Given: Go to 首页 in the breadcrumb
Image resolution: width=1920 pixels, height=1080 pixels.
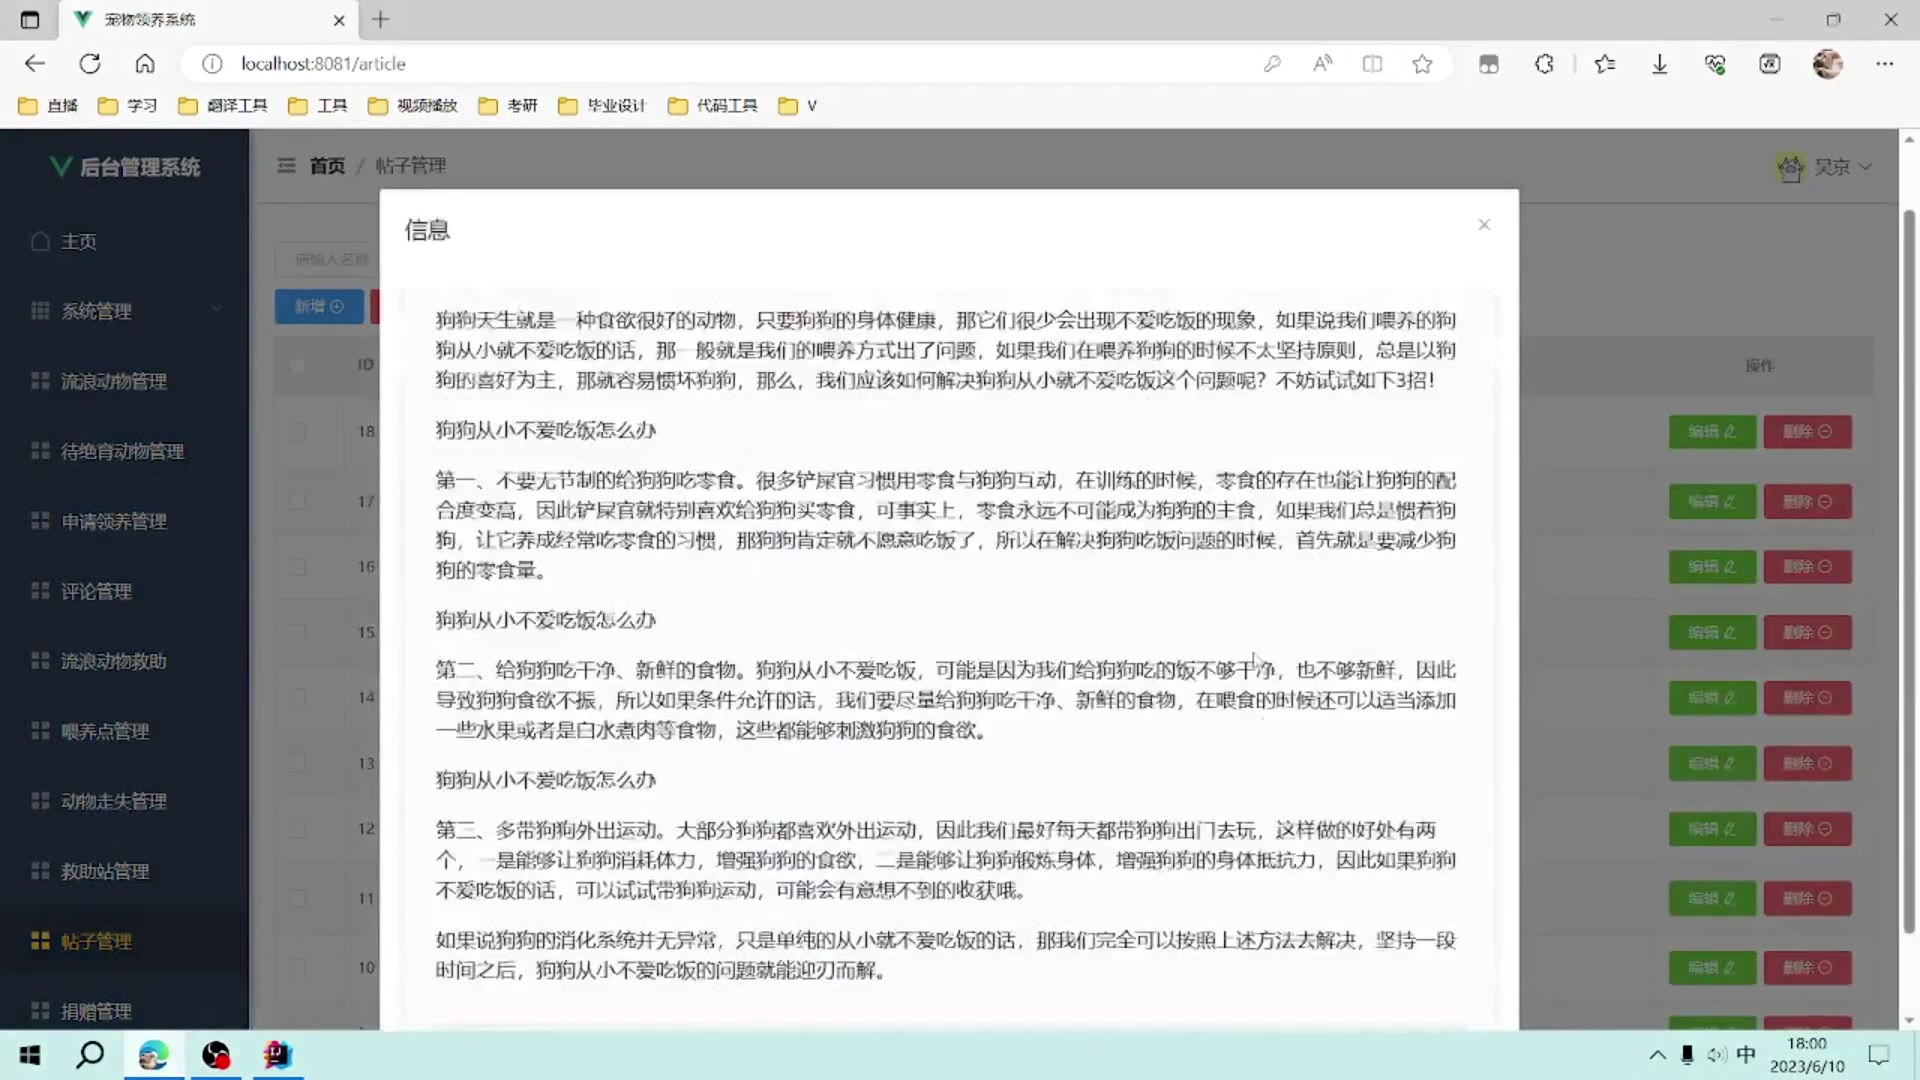Looking at the screenshot, I should tap(327, 166).
